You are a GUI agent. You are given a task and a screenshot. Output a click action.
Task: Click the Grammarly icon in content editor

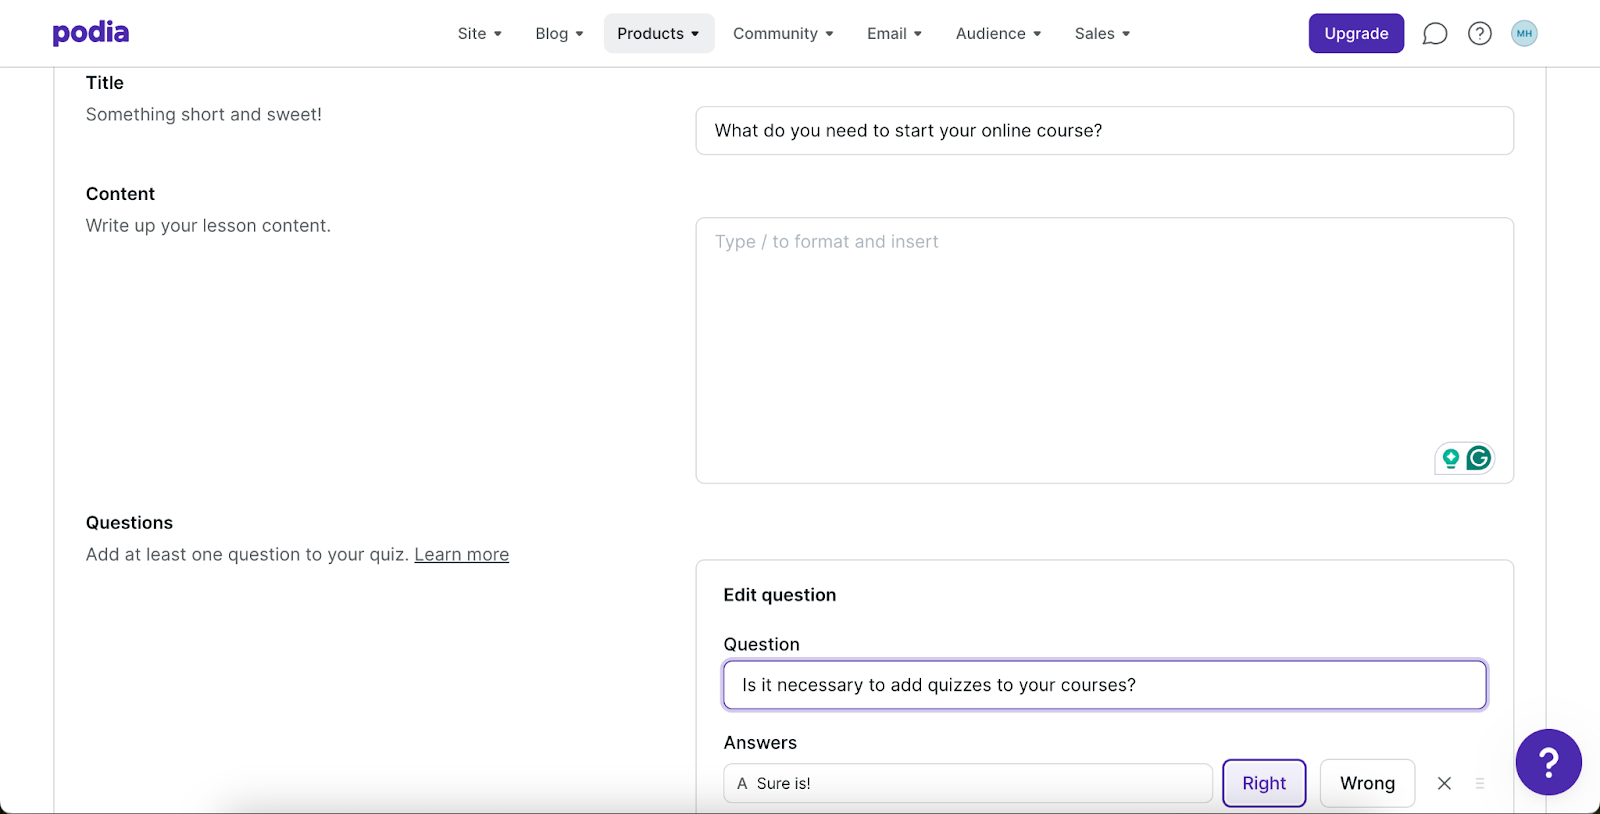coord(1479,458)
